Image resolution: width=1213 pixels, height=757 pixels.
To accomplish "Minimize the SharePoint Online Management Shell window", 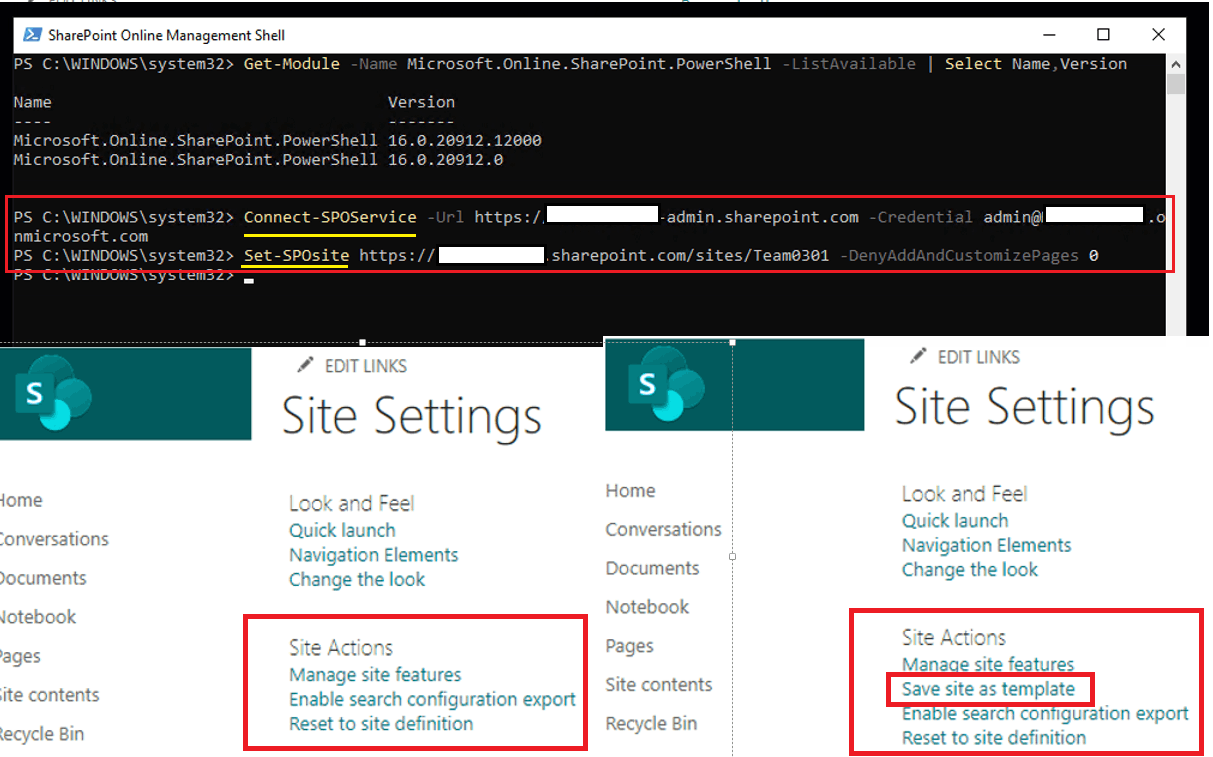I will pyautogui.click(x=1050, y=34).
